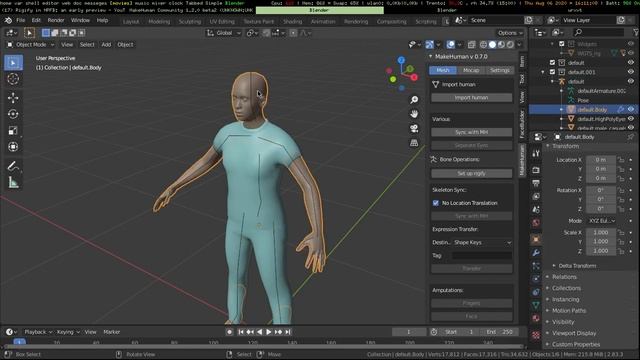Select the Select Box tool
This screenshot has width=640, height=360.
pyautogui.click(x=13, y=63)
